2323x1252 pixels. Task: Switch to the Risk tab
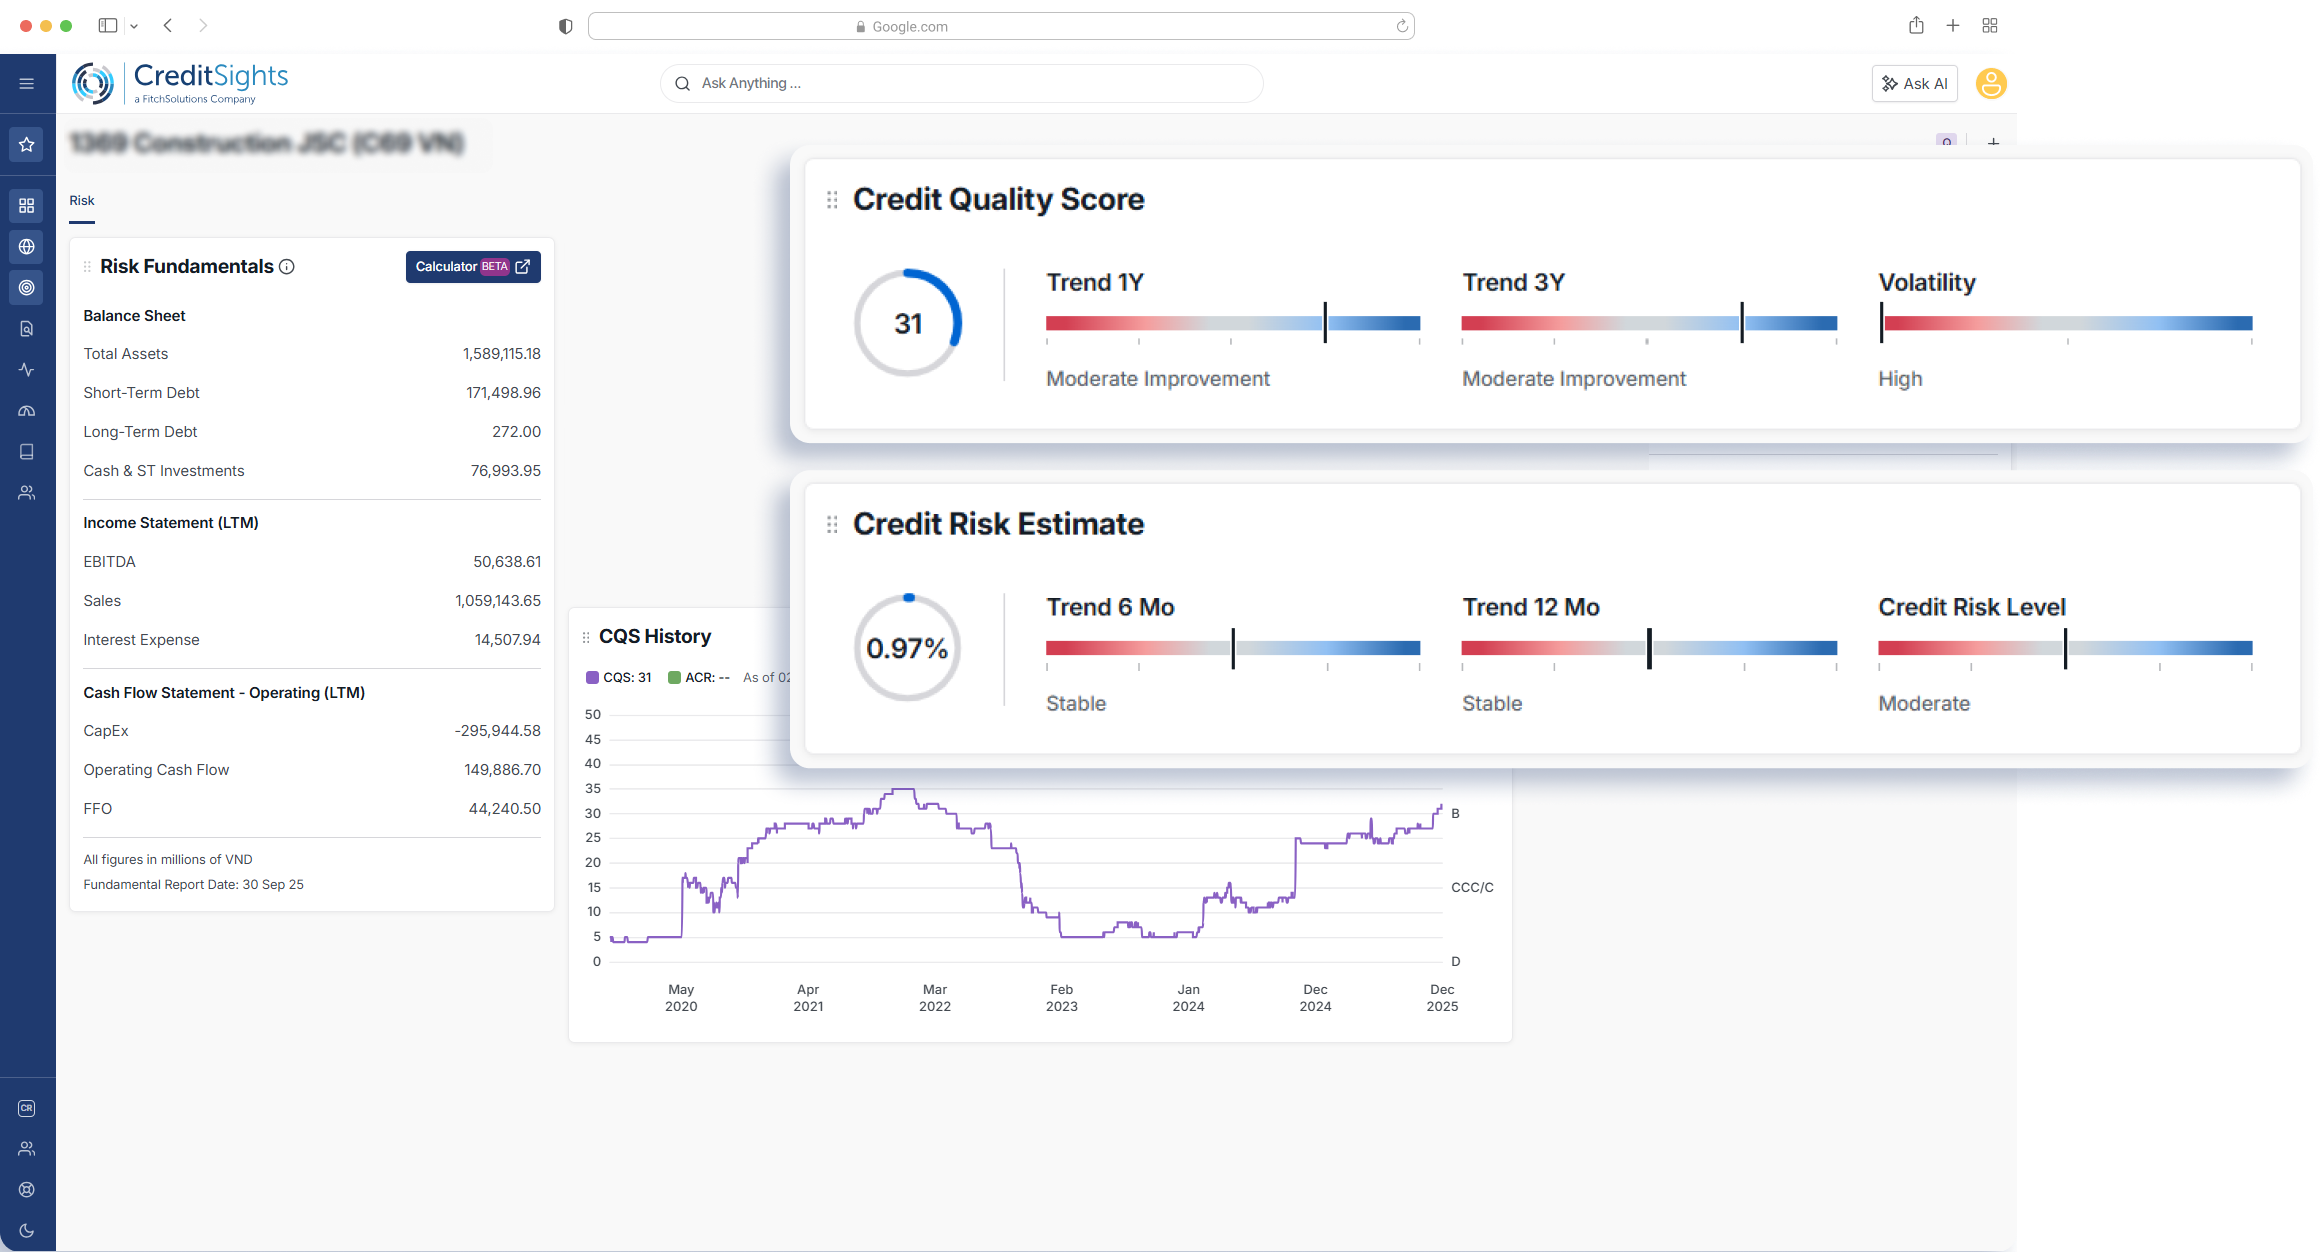pyautogui.click(x=82, y=201)
